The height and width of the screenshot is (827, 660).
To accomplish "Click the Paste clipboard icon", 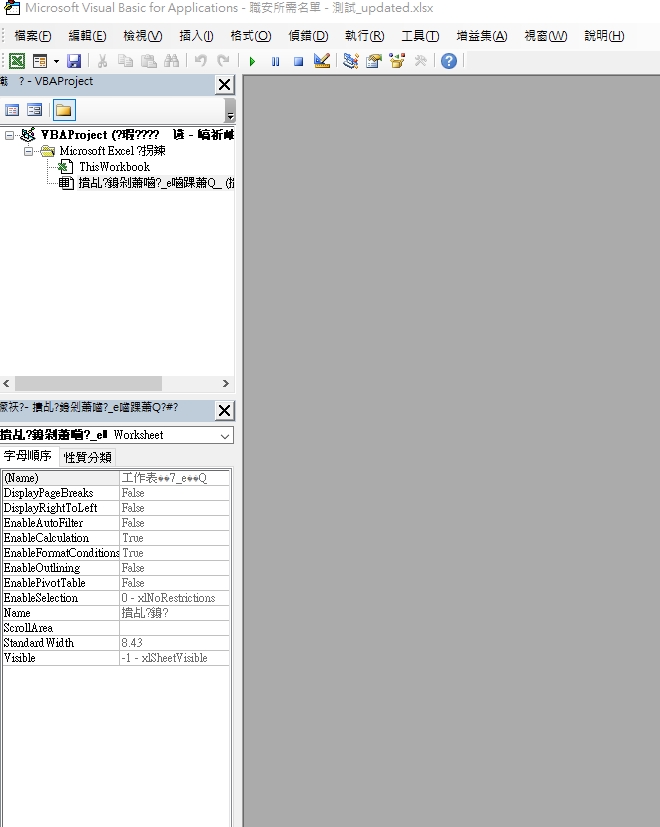I will pyautogui.click(x=148, y=61).
